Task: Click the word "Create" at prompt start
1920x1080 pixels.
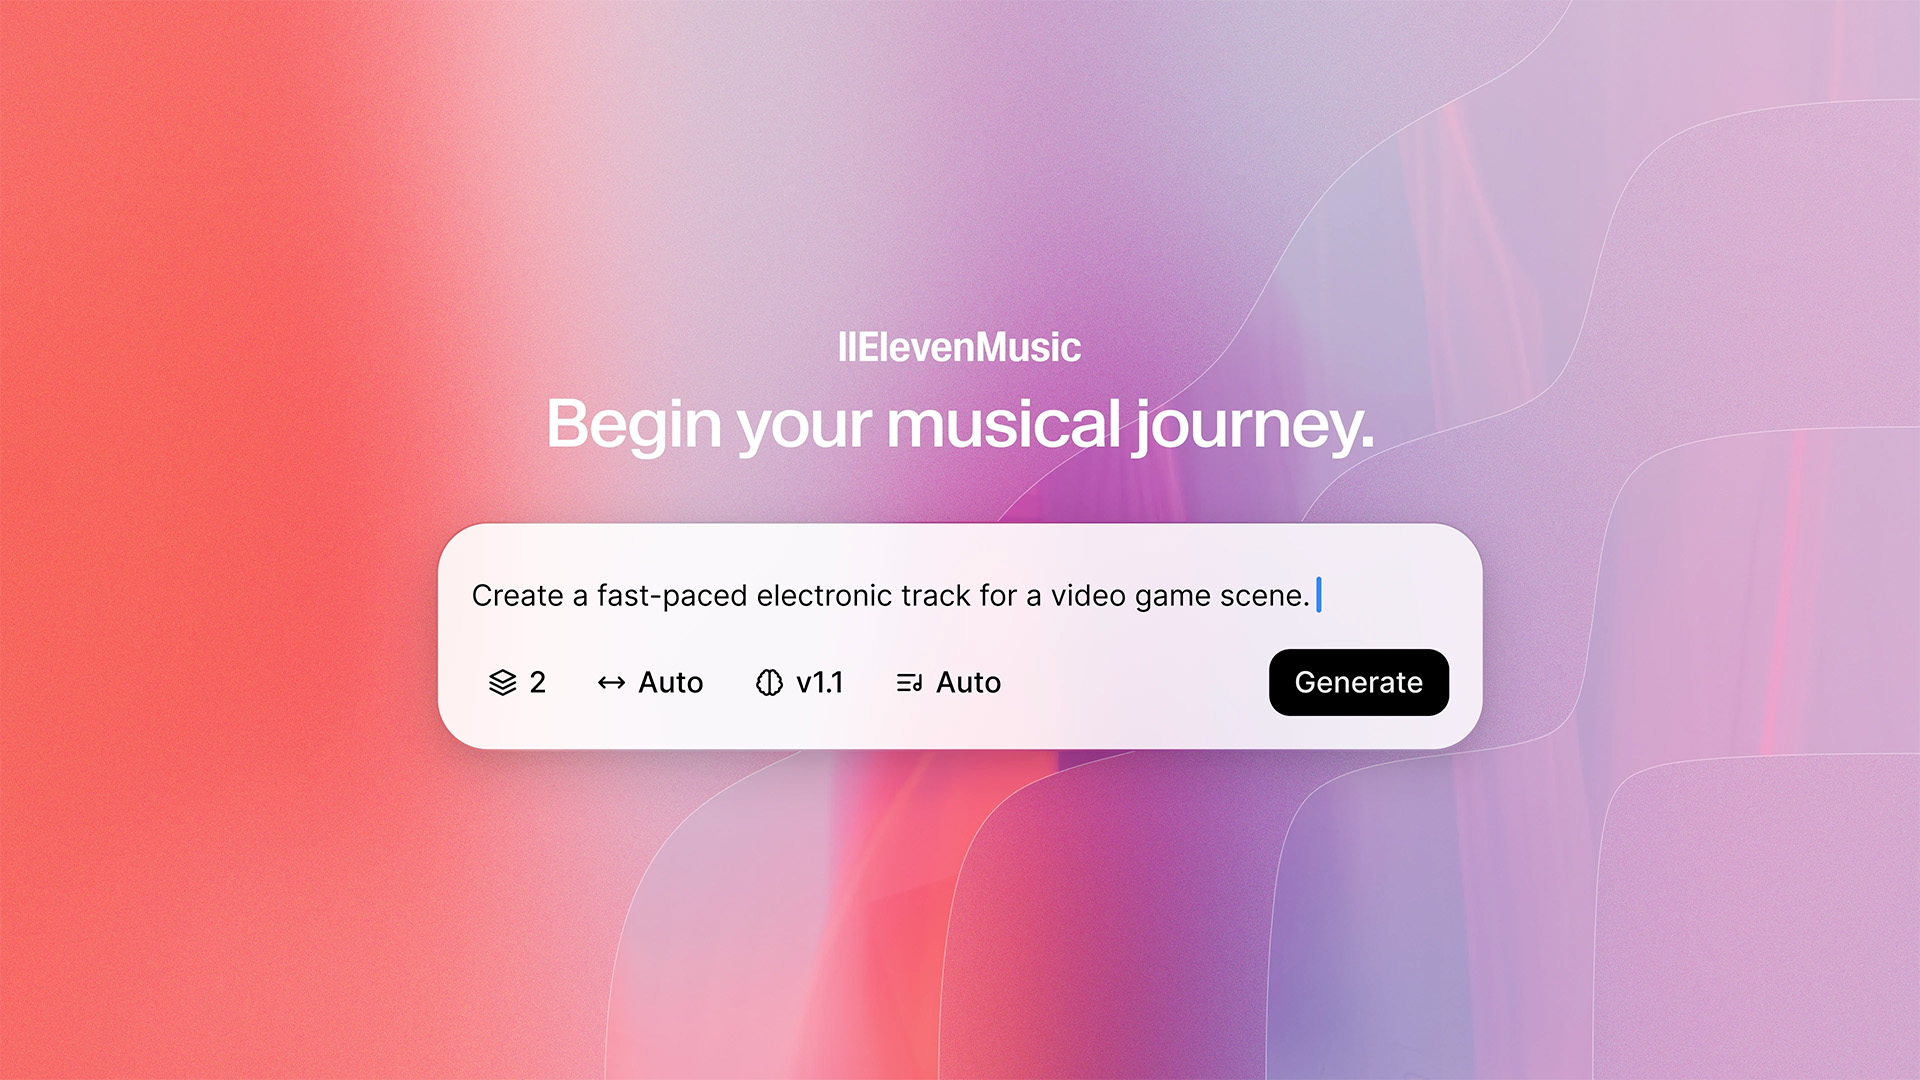Action: (518, 595)
